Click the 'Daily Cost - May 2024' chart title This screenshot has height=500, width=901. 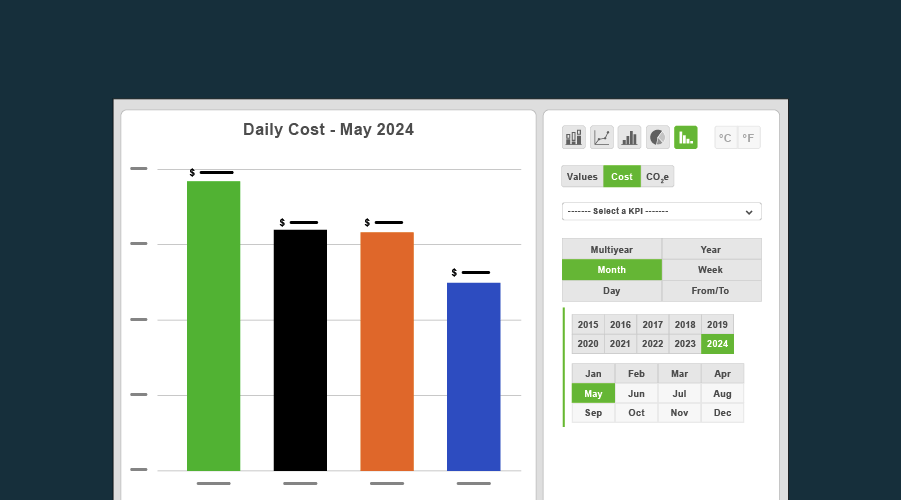pyautogui.click(x=328, y=129)
